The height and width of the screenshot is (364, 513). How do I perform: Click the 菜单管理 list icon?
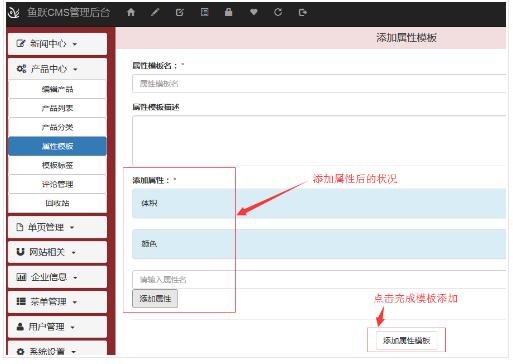(x=21, y=301)
